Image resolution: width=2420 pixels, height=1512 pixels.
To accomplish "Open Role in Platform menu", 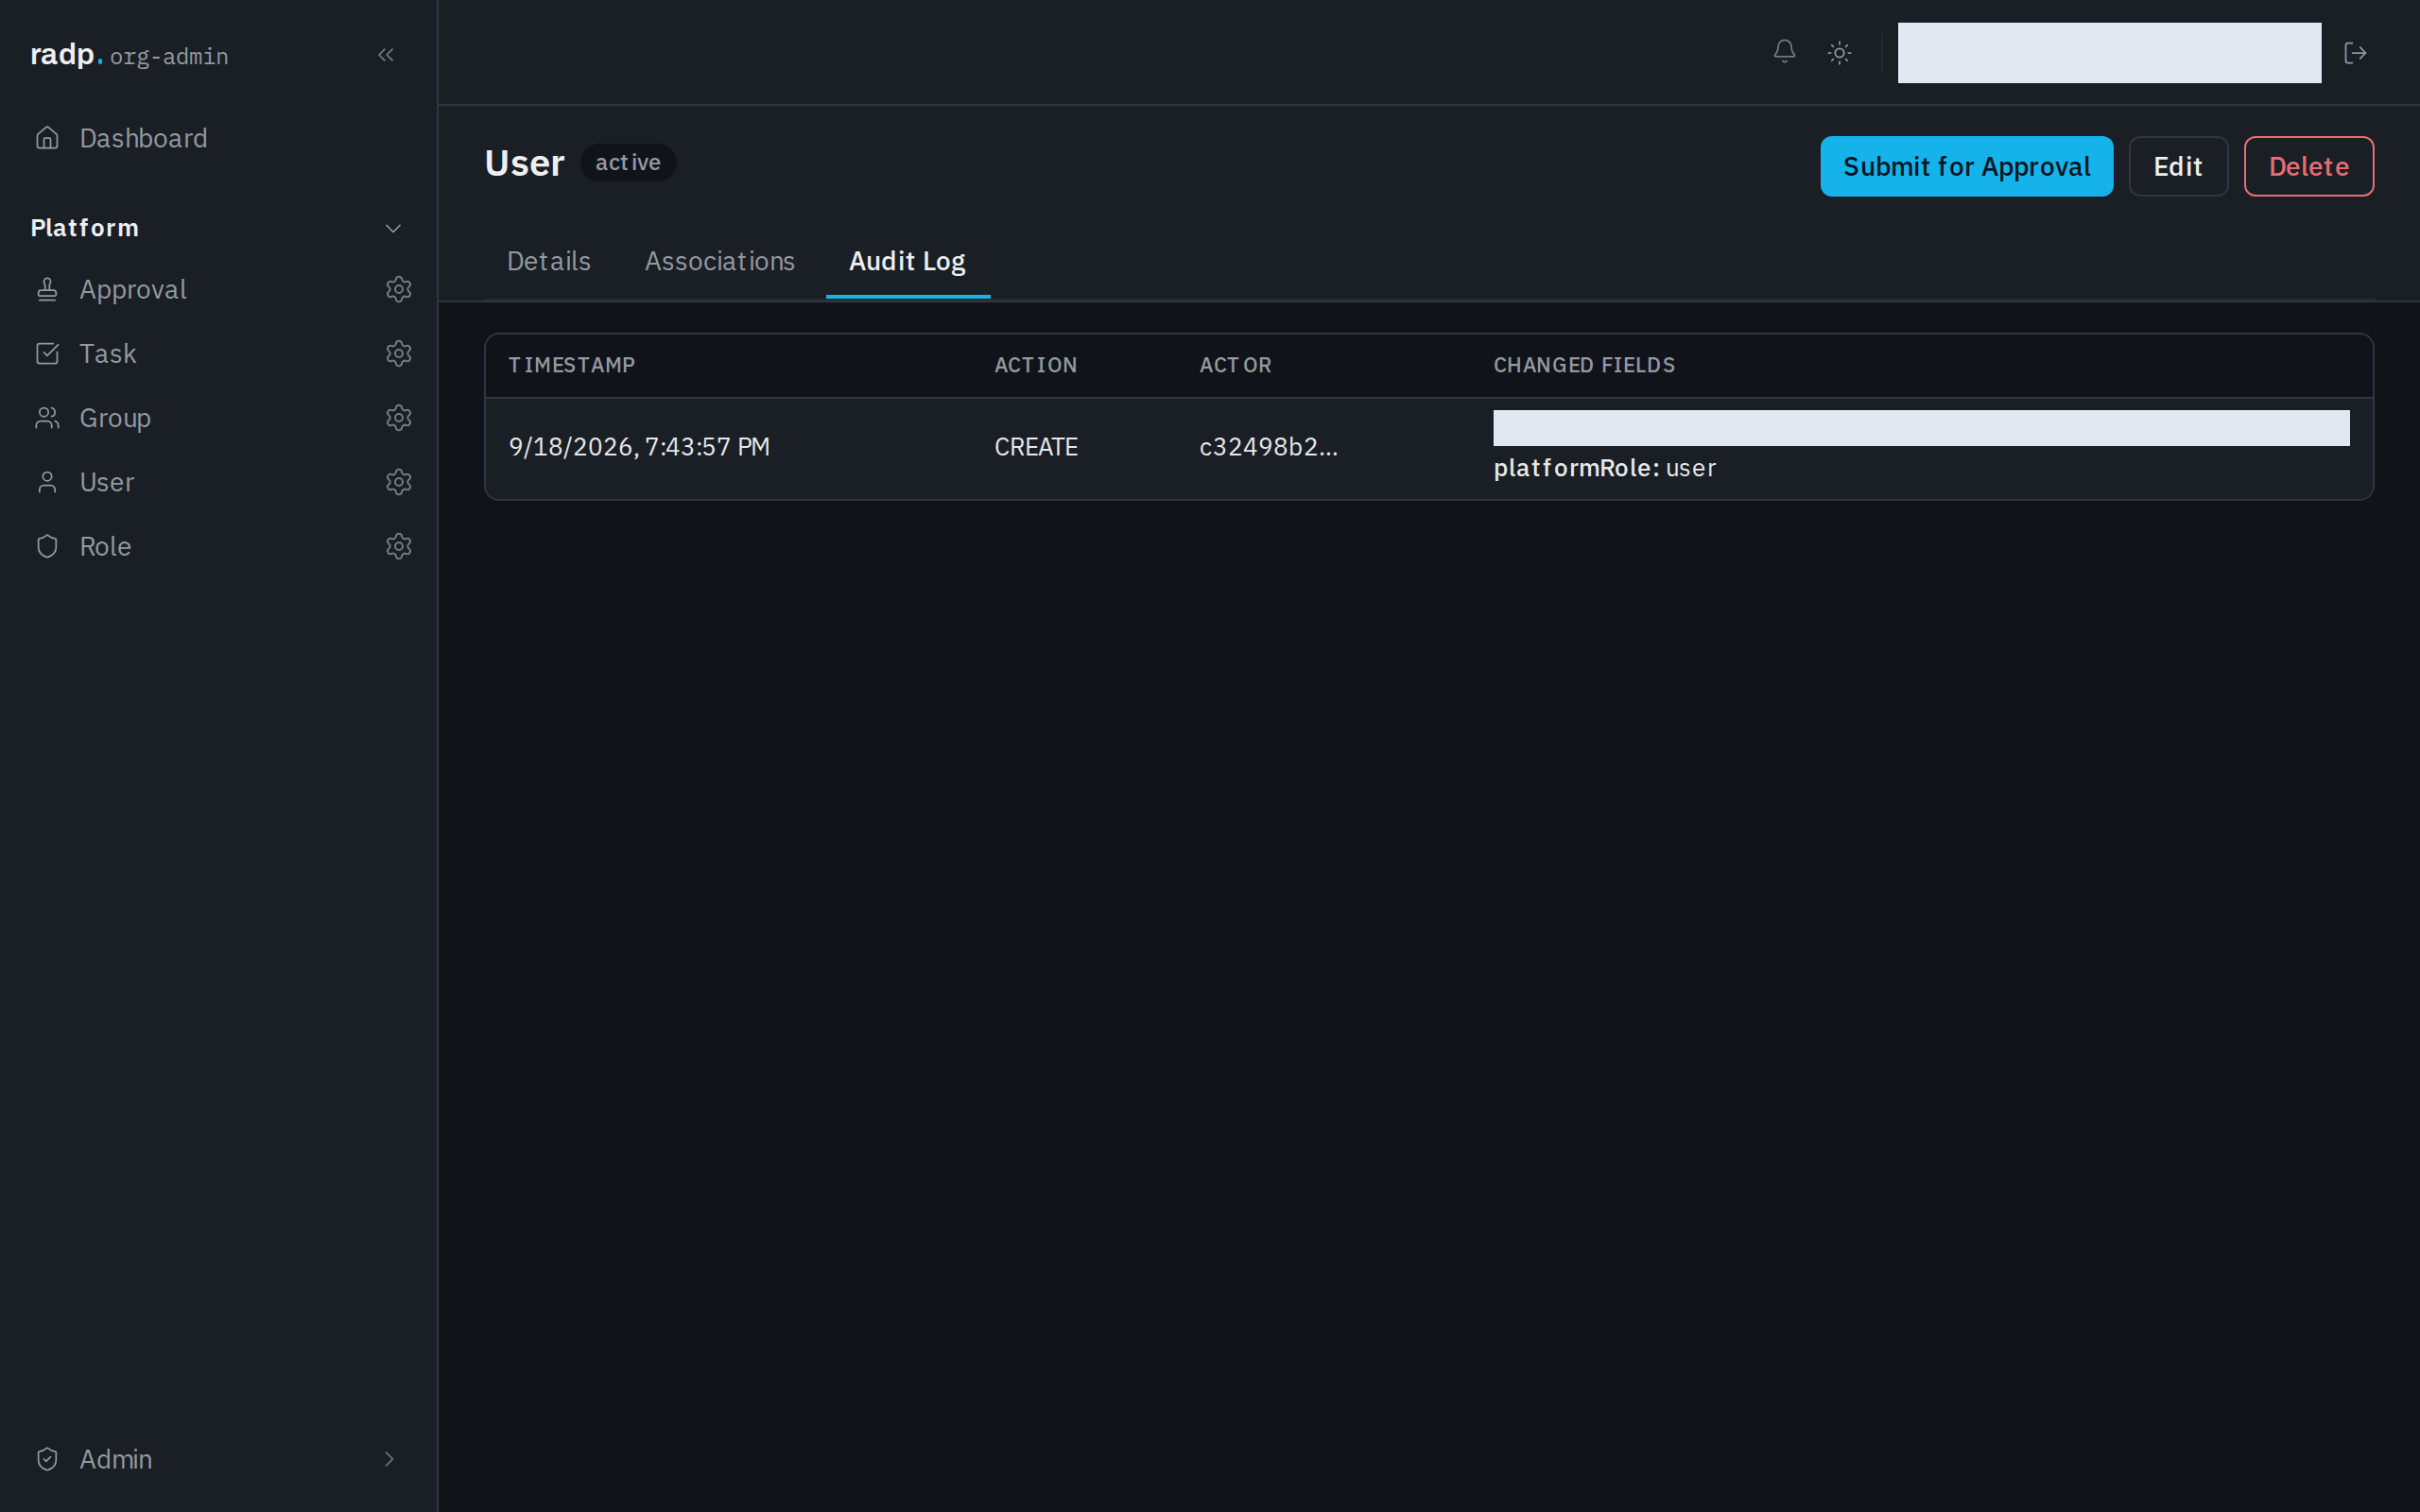I will click(190, 546).
